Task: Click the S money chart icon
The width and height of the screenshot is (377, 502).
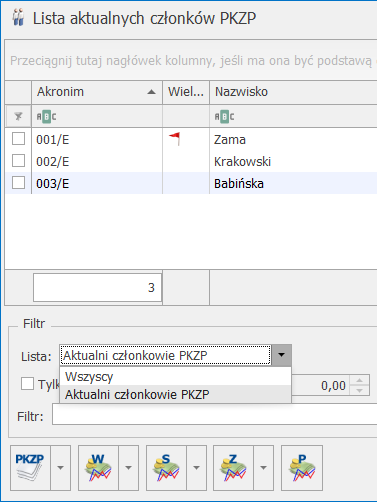Action: [x=166, y=468]
